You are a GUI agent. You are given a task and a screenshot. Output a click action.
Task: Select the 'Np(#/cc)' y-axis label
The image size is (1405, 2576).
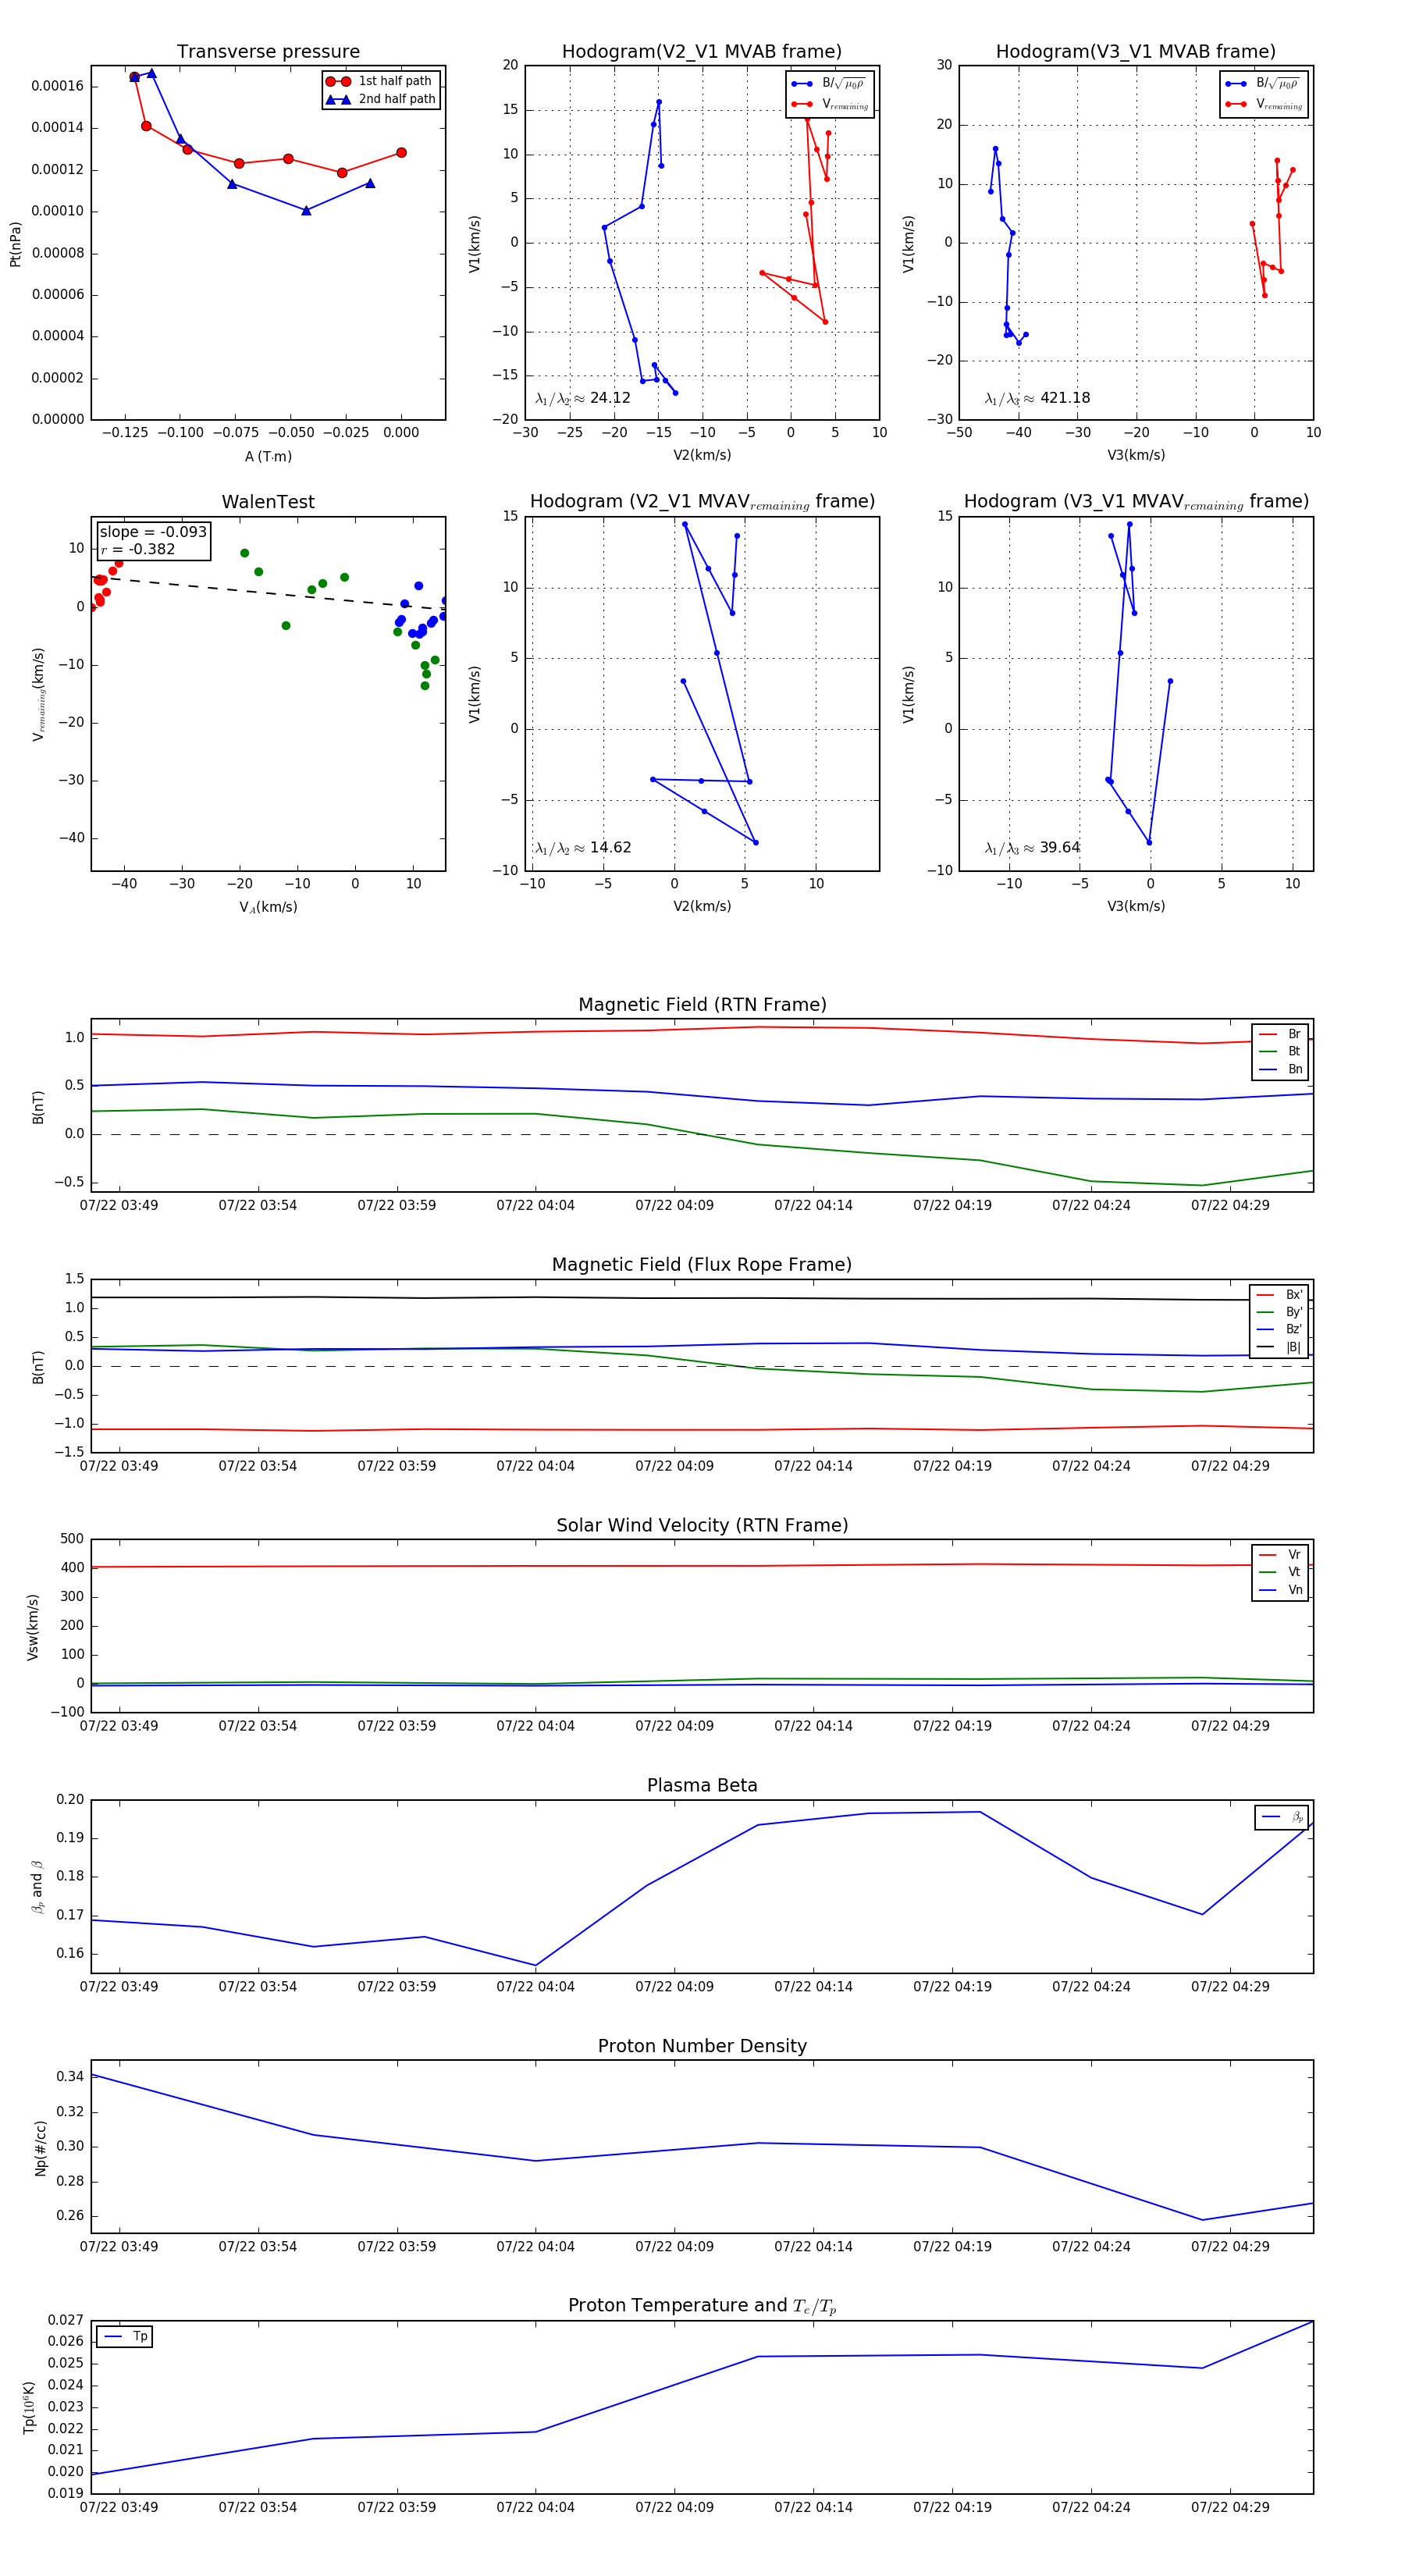[41, 2148]
